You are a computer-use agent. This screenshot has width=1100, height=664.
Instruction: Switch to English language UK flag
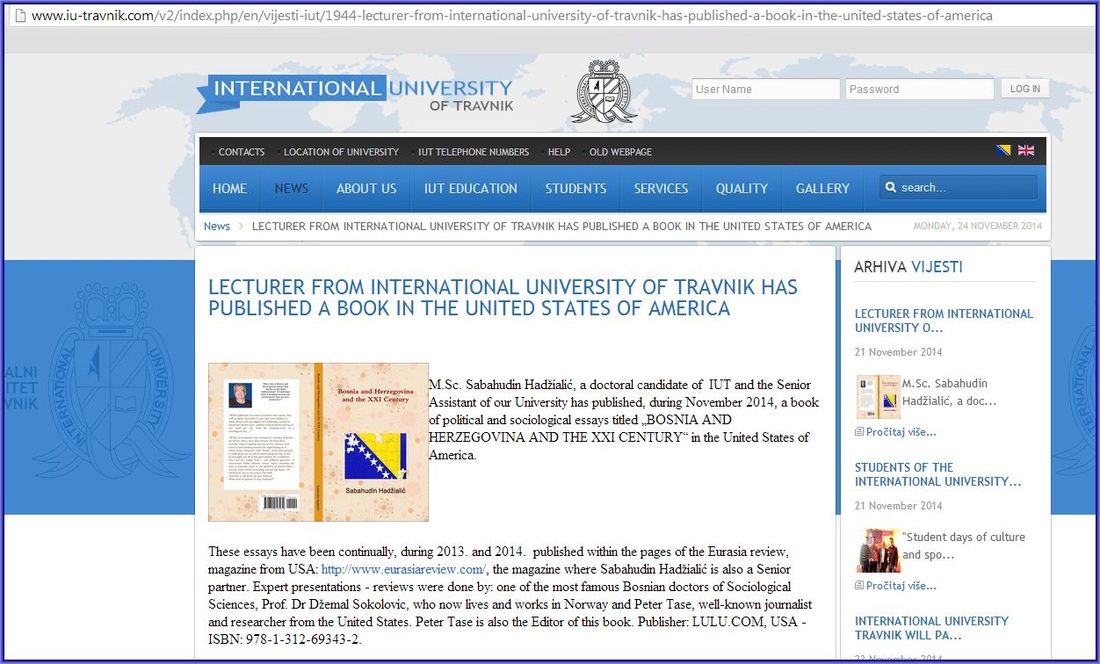[x=1026, y=150]
